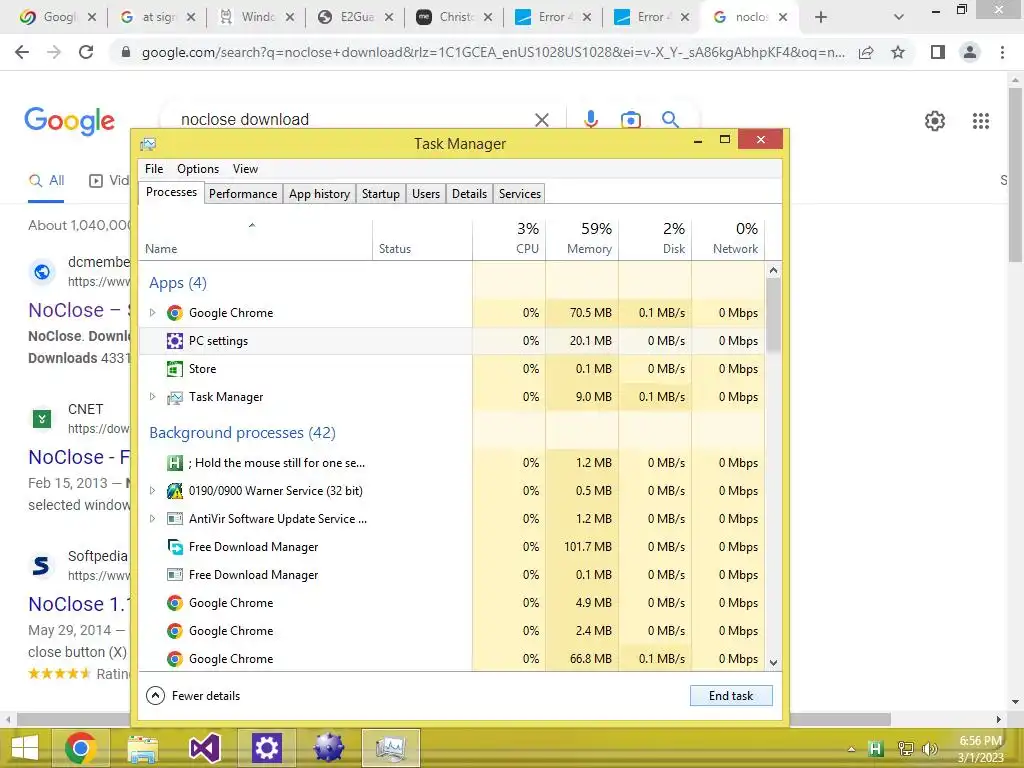The width and height of the screenshot is (1024, 768).
Task: Click Task Manager taskbar icon
Action: [x=391, y=748]
